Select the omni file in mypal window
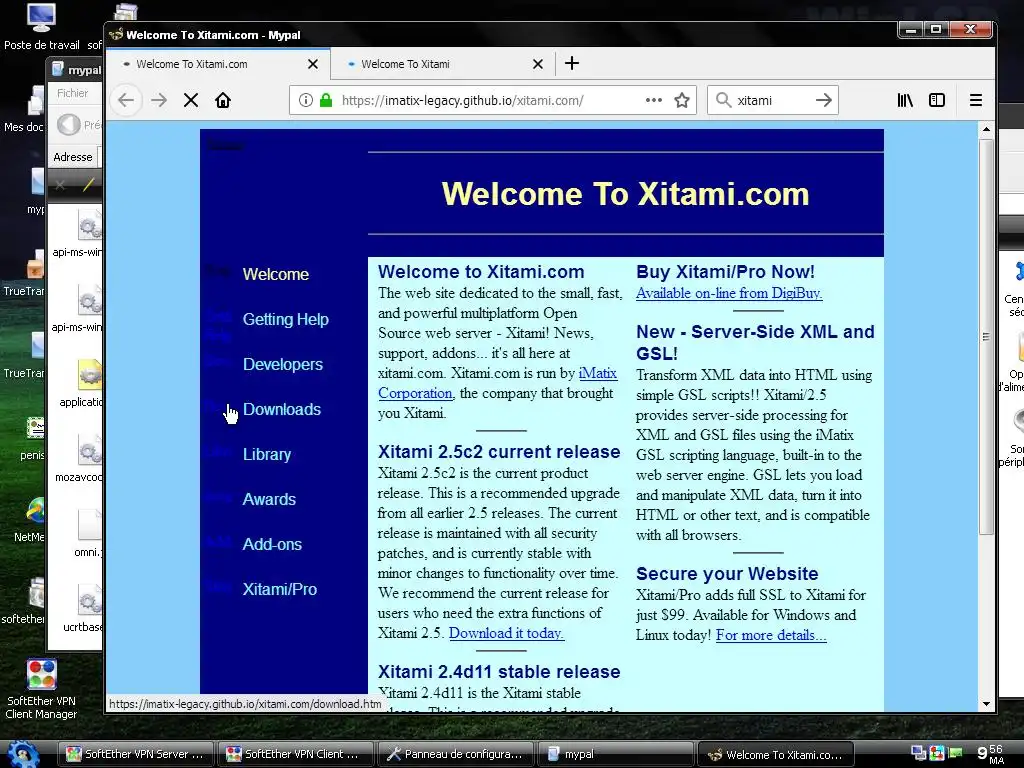This screenshot has width=1024, height=768. click(x=88, y=534)
